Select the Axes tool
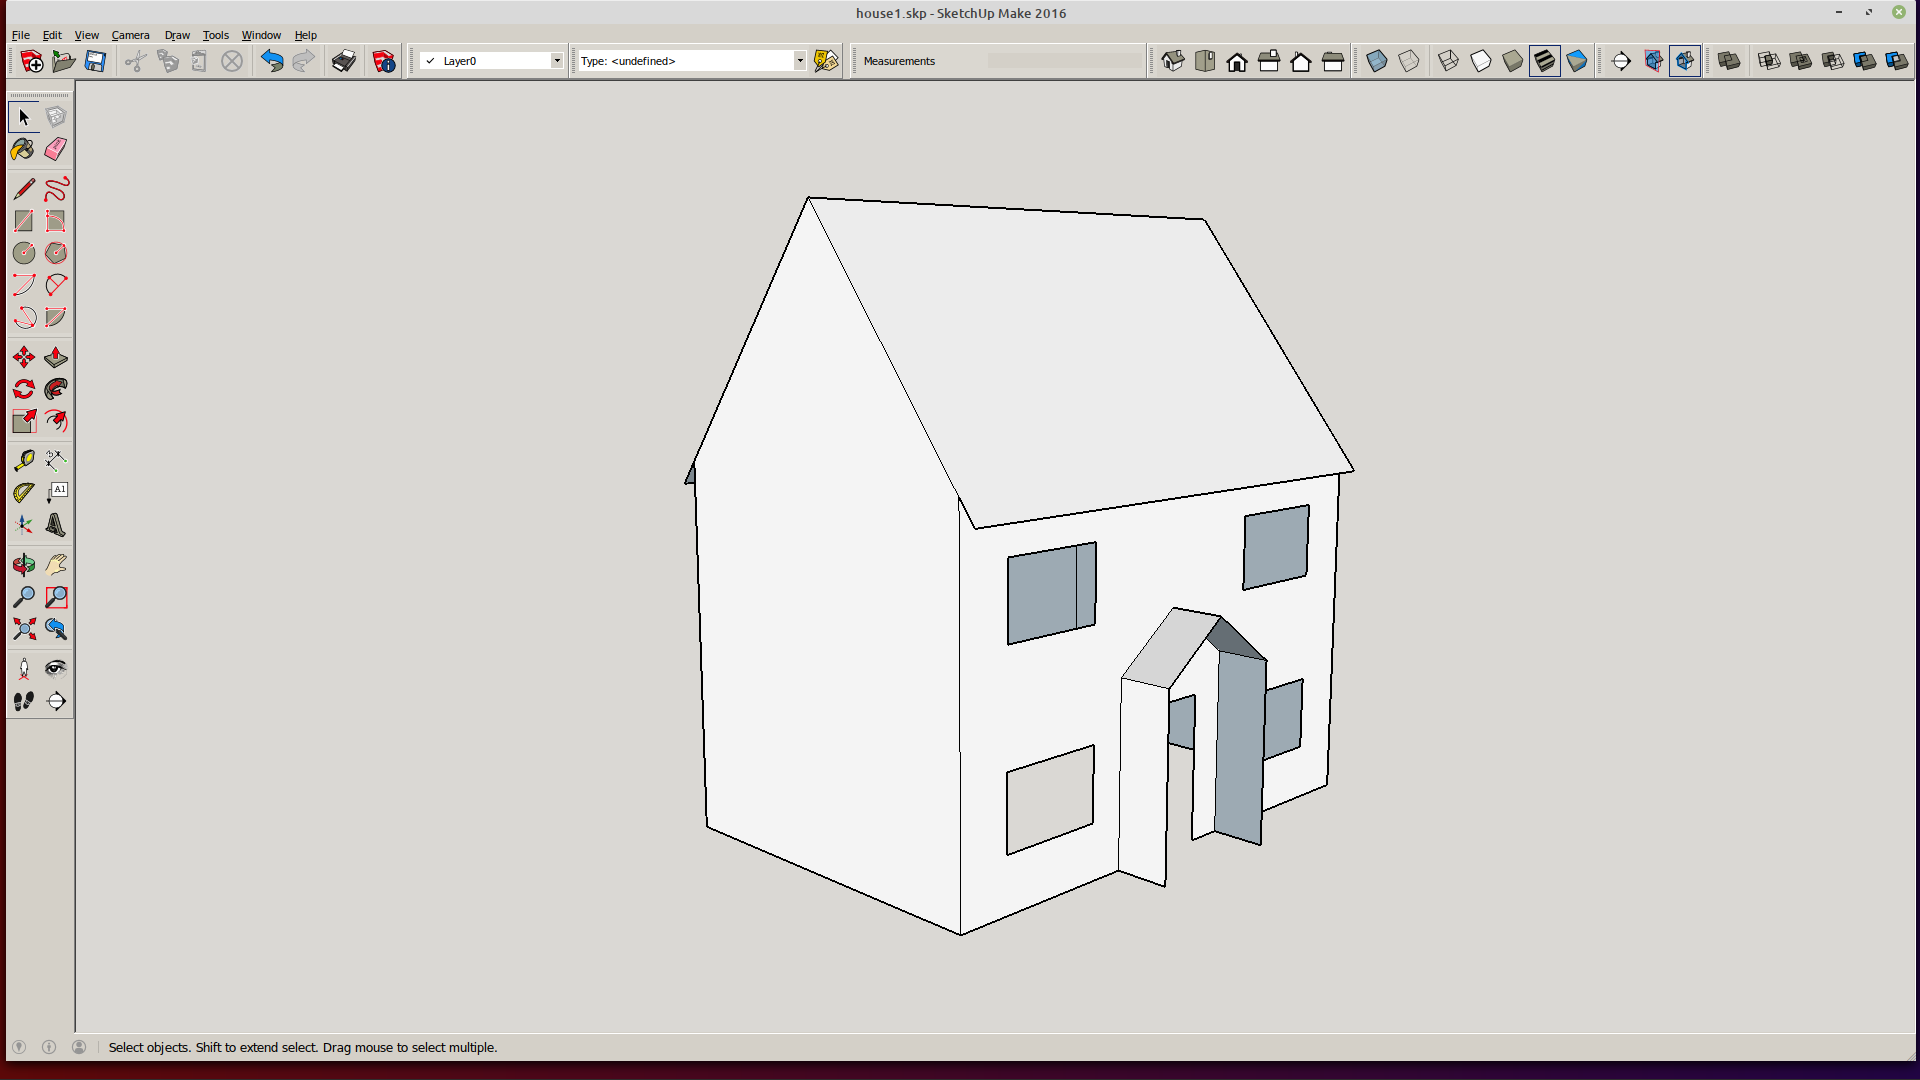This screenshot has width=1920, height=1080. click(x=24, y=524)
